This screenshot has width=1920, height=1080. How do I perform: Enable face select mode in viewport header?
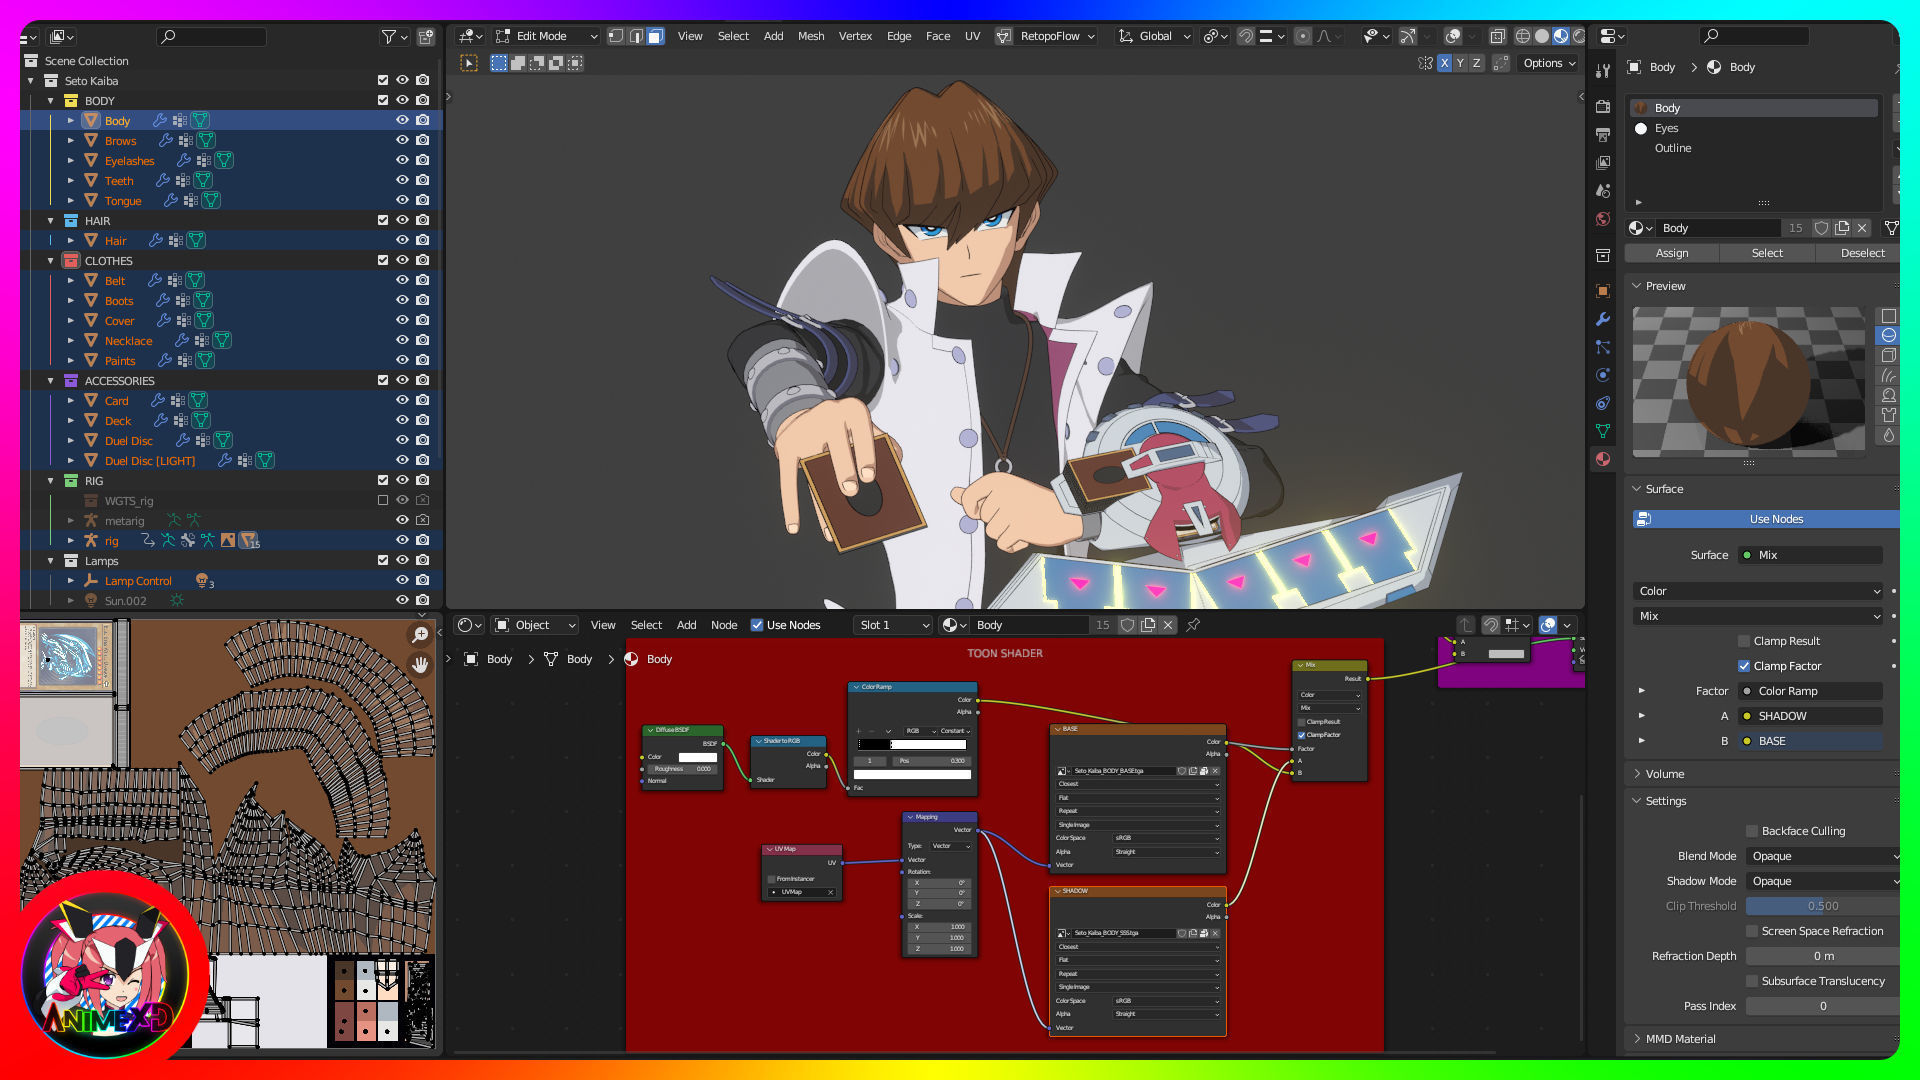[x=656, y=36]
